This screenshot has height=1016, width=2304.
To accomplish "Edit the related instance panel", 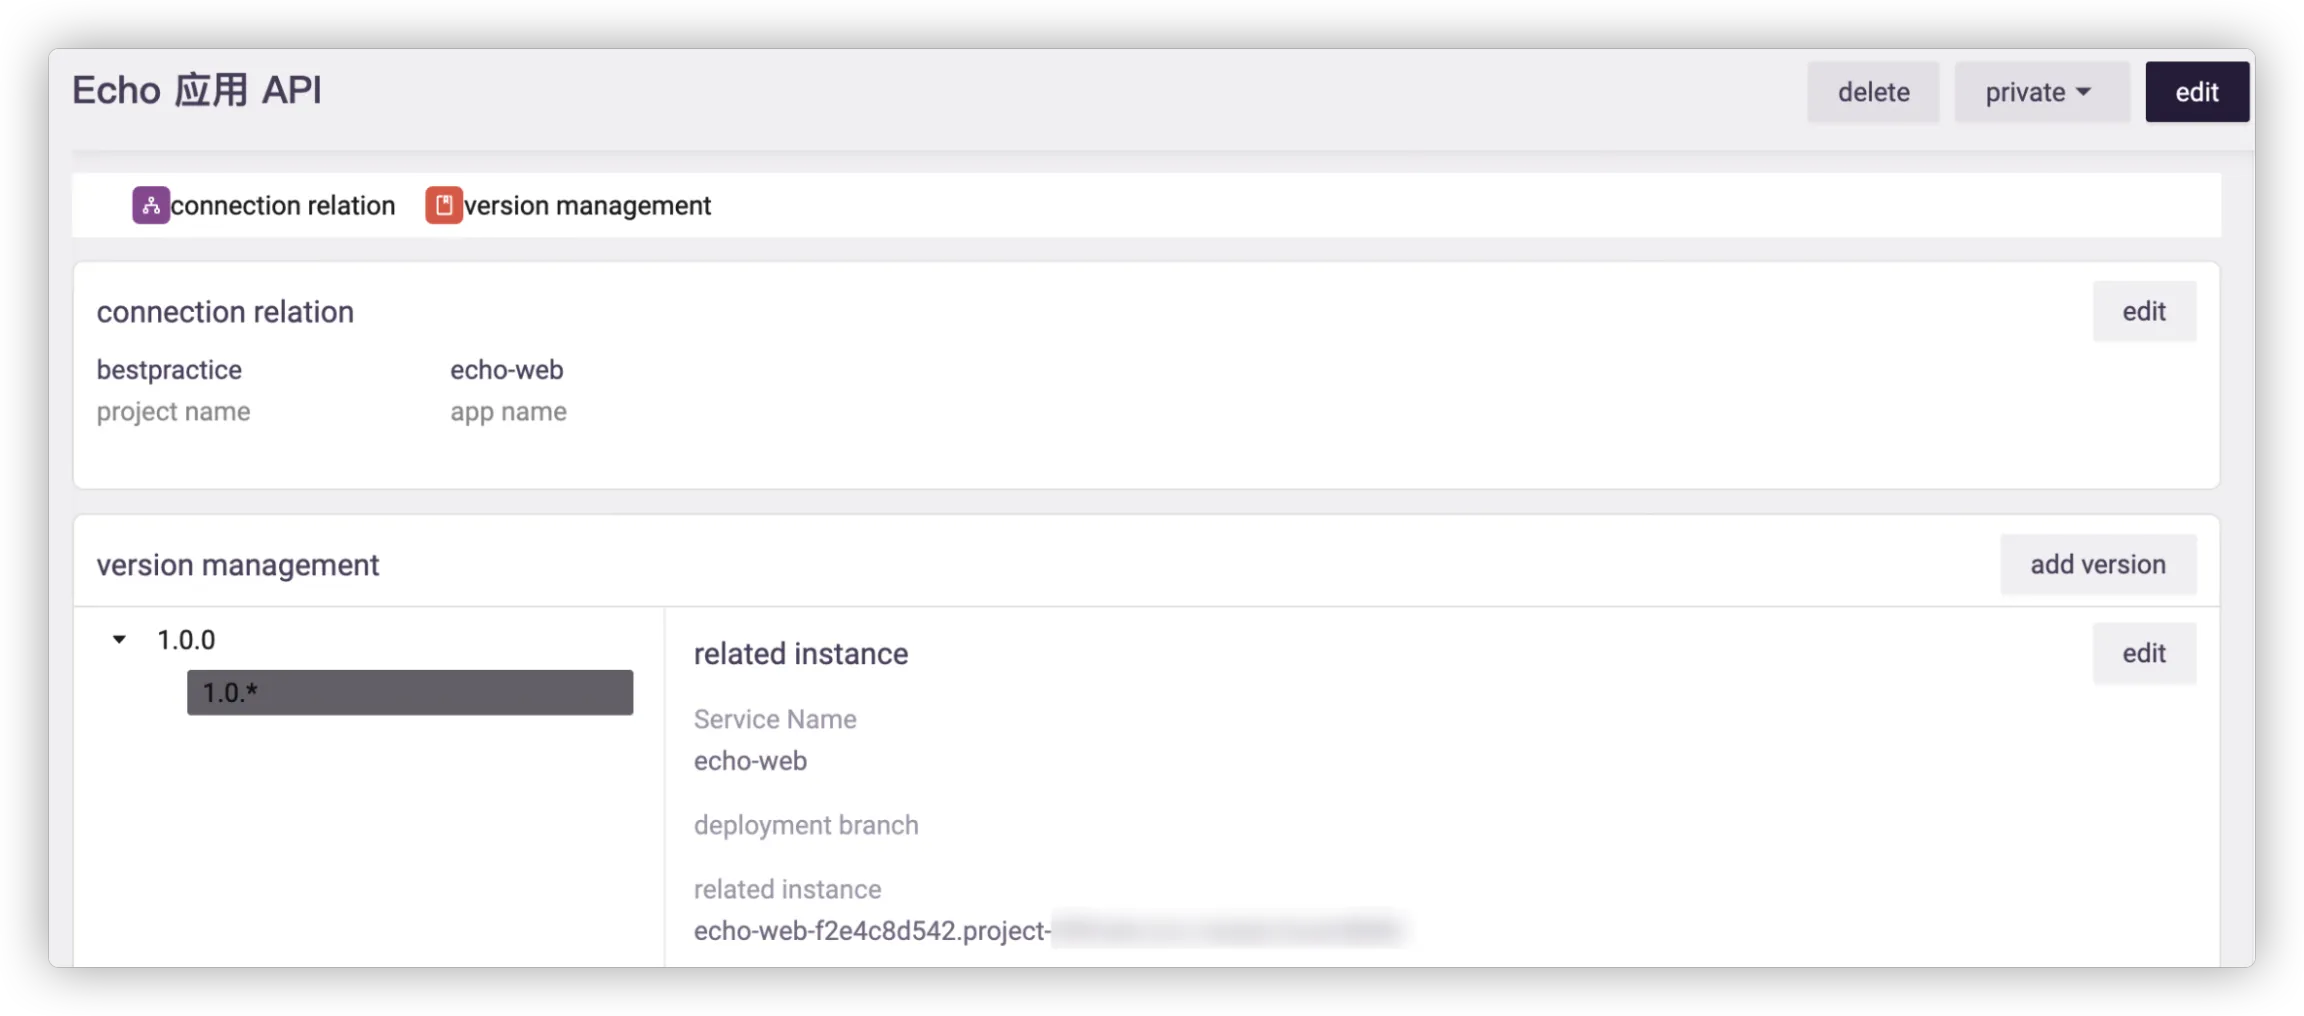I will [2143, 653].
